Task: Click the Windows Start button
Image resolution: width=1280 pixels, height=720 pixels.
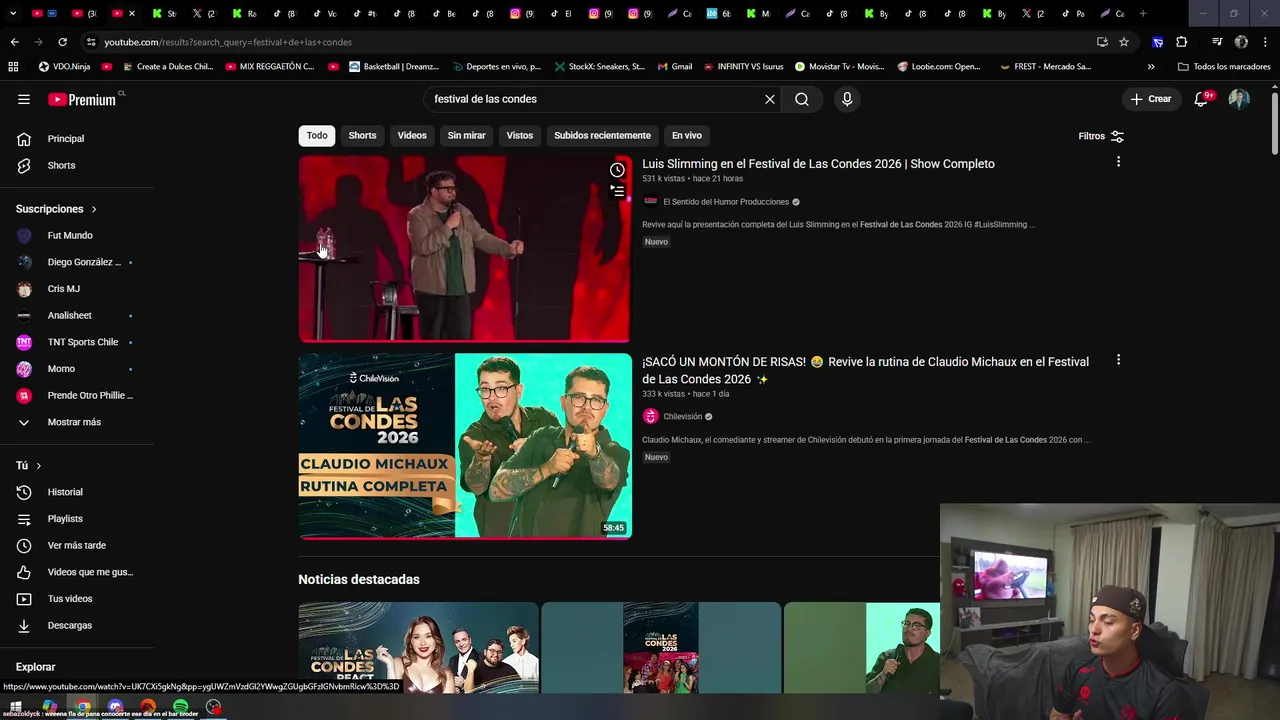Action: point(16,707)
